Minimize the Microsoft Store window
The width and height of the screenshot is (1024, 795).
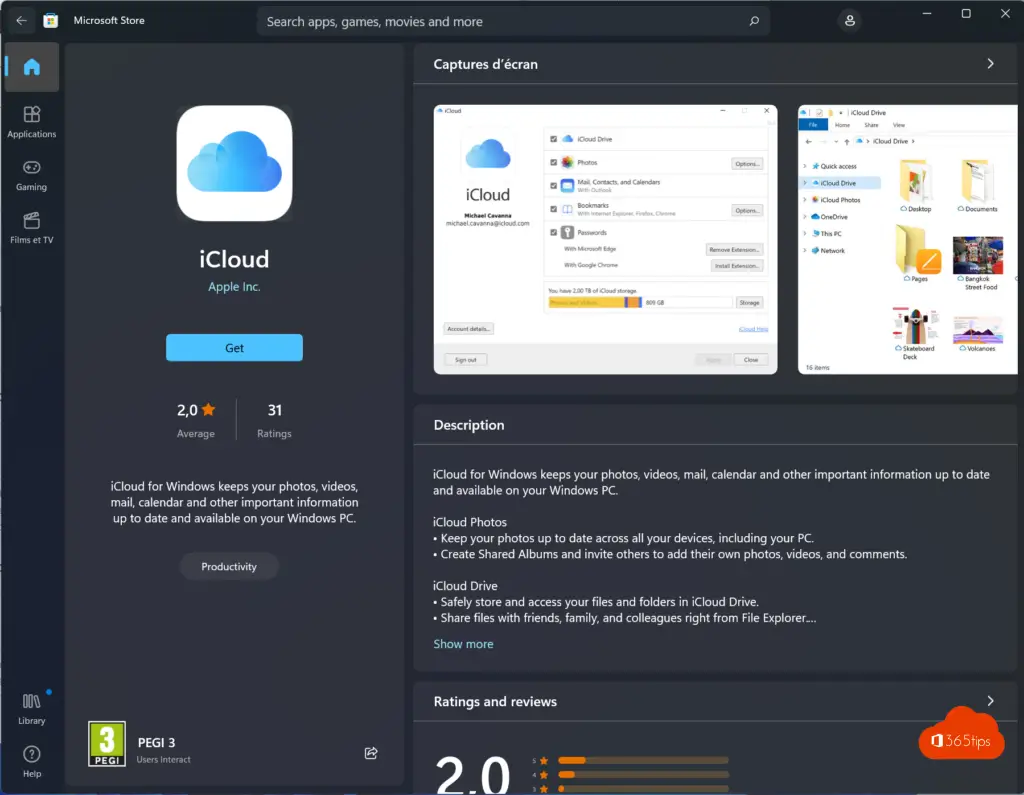(x=927, y=14)
